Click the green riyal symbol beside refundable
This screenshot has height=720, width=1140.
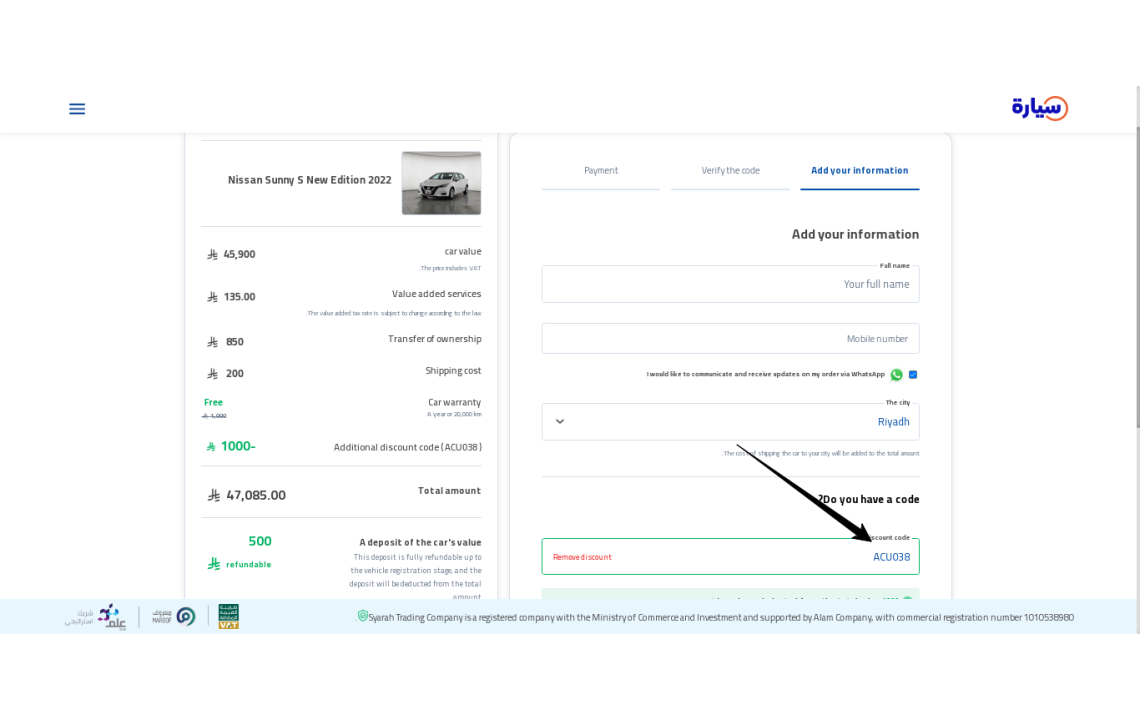[x=214, y=564]
